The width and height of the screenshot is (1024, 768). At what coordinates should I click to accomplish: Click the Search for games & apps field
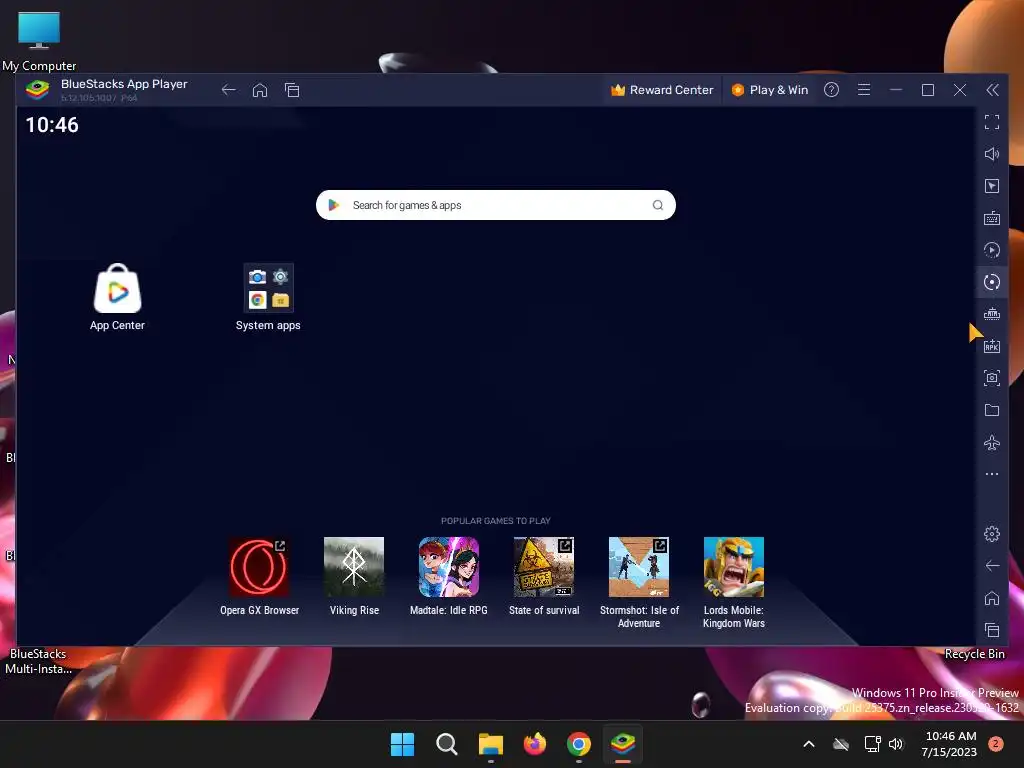(496, 205)
